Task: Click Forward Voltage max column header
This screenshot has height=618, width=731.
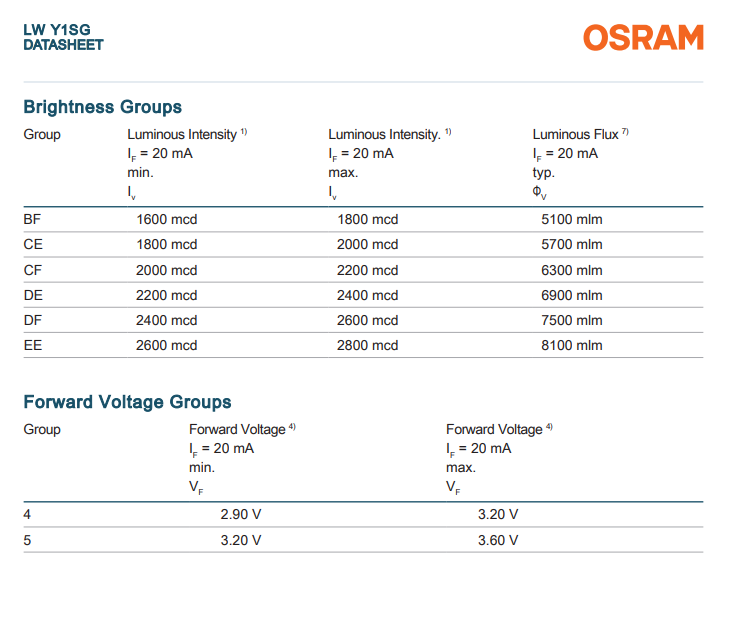Action: [x=499, y=459]
